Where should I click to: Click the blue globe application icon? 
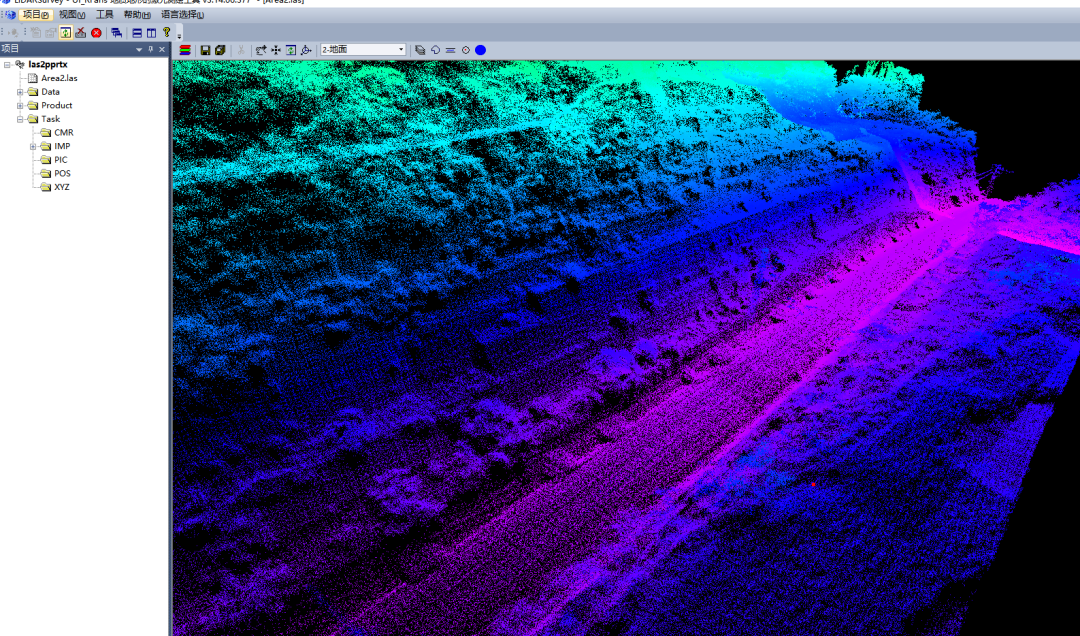[10, 14]
